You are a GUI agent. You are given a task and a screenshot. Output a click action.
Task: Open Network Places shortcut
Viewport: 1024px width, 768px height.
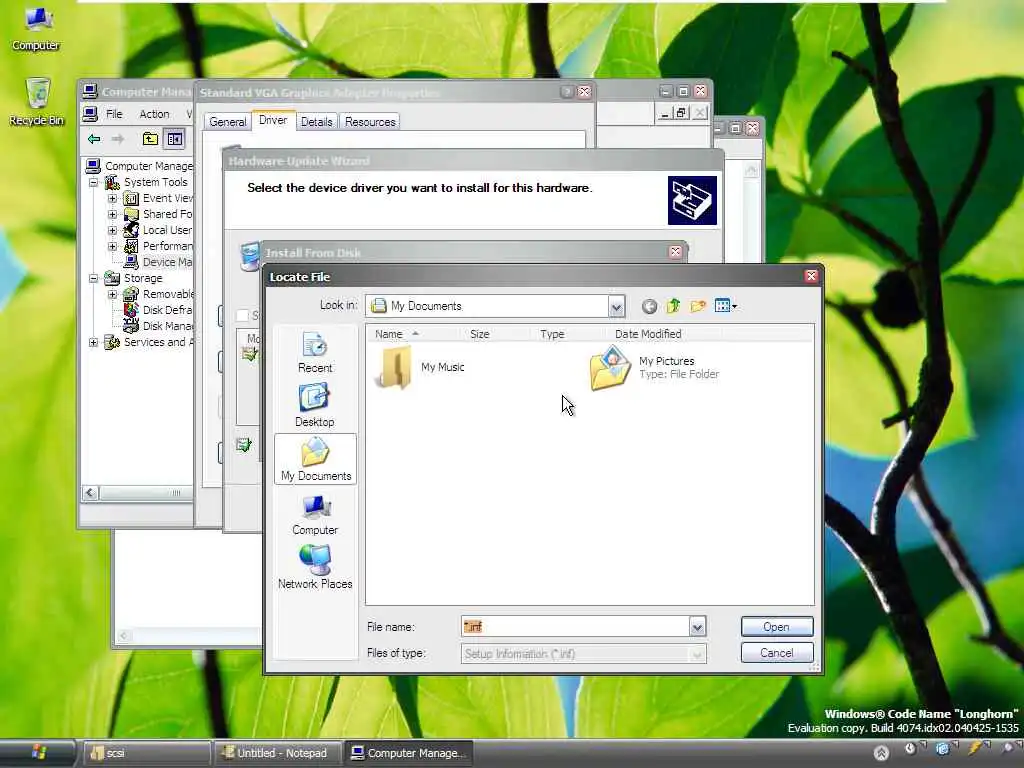tap(315, 568)
